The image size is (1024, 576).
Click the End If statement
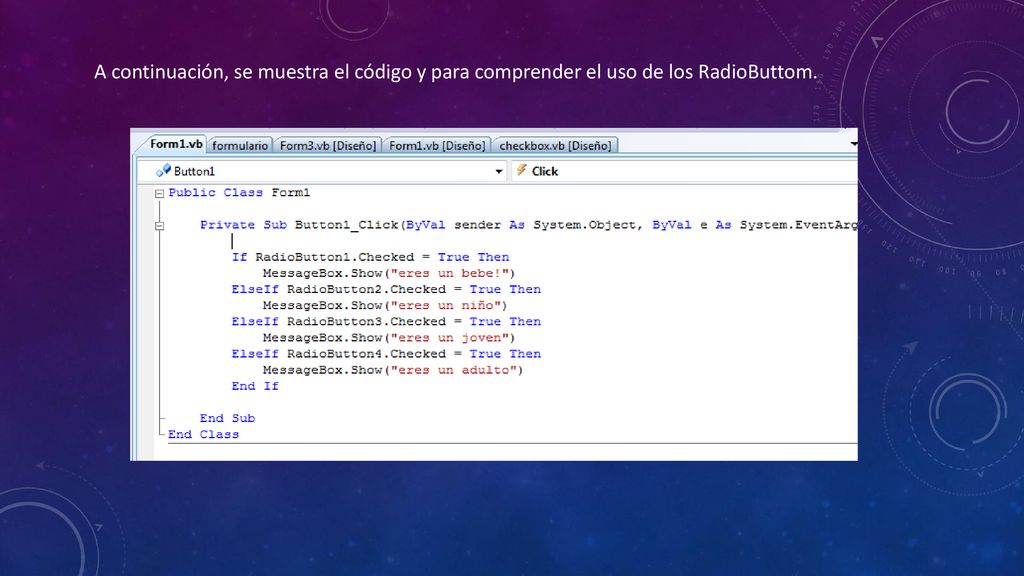click(x=255, y=386)
